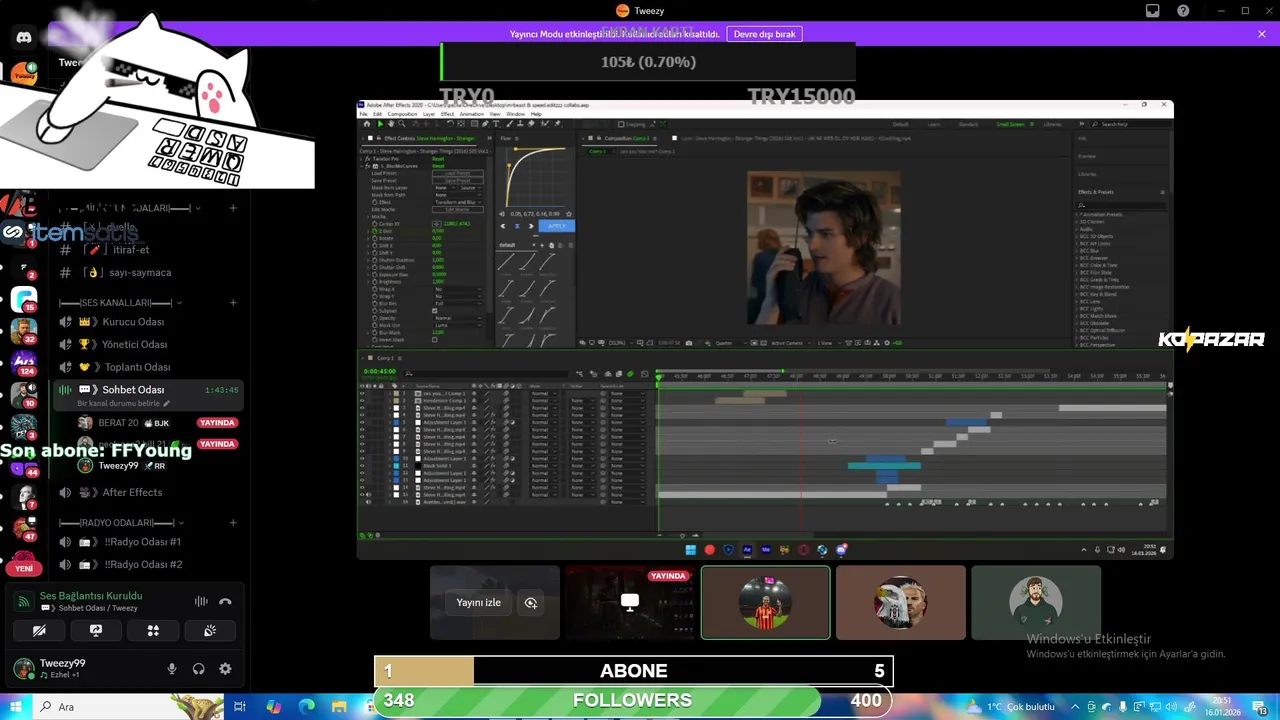Collapse RADYO ODALARI category
The width and height of the screenshot is (1280, 720).
(x=121, y=523)
